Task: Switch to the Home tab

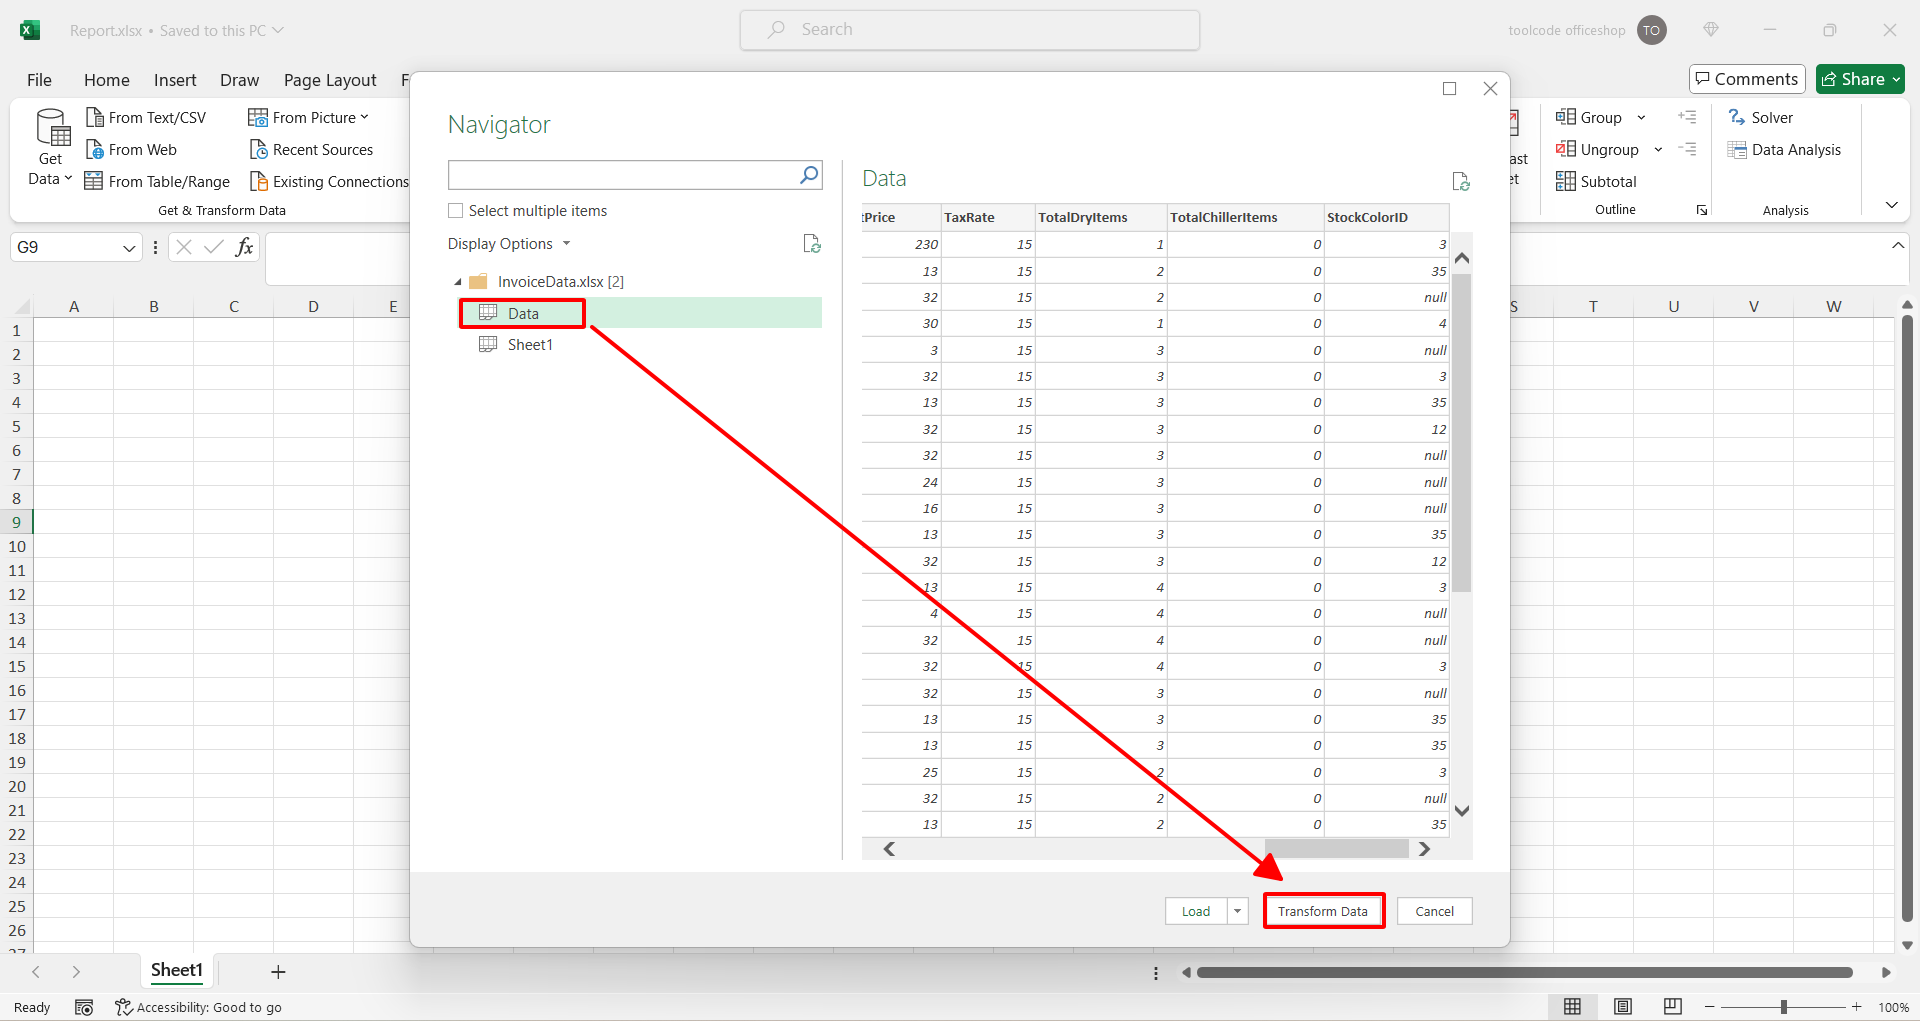Action: point(107,80)
